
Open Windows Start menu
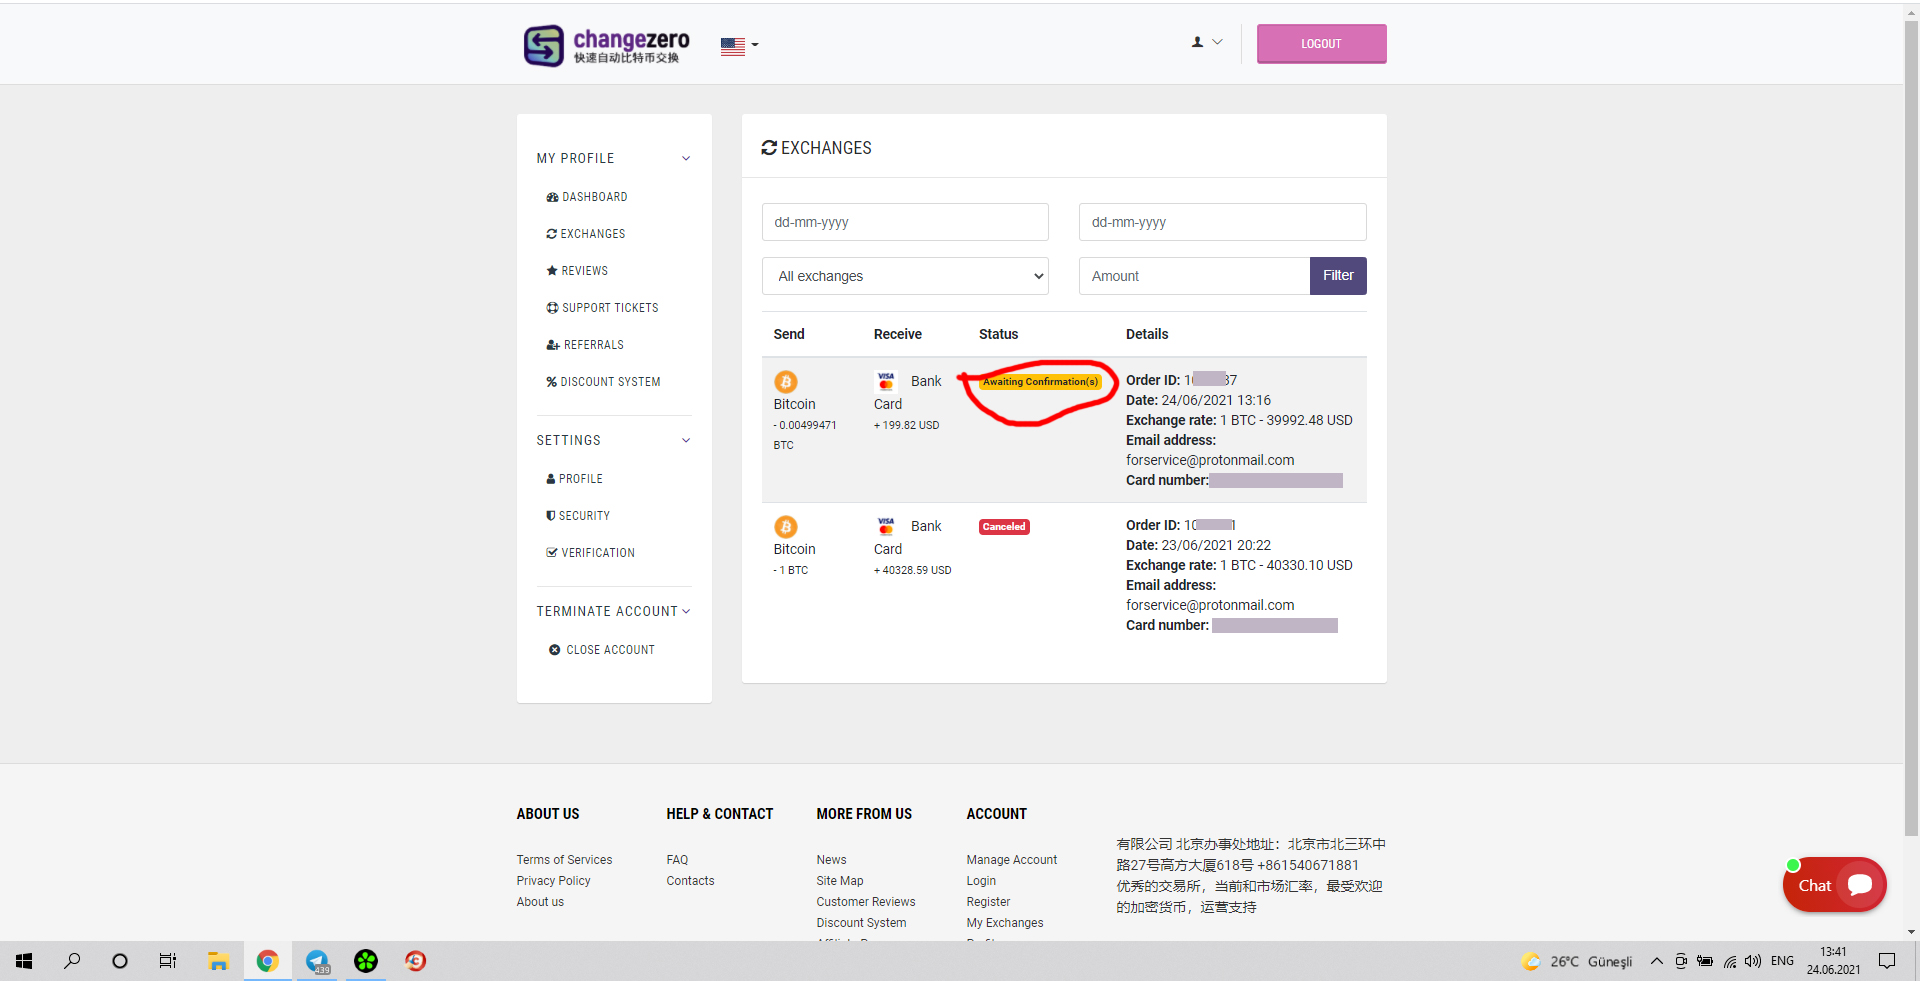(24, 961)
